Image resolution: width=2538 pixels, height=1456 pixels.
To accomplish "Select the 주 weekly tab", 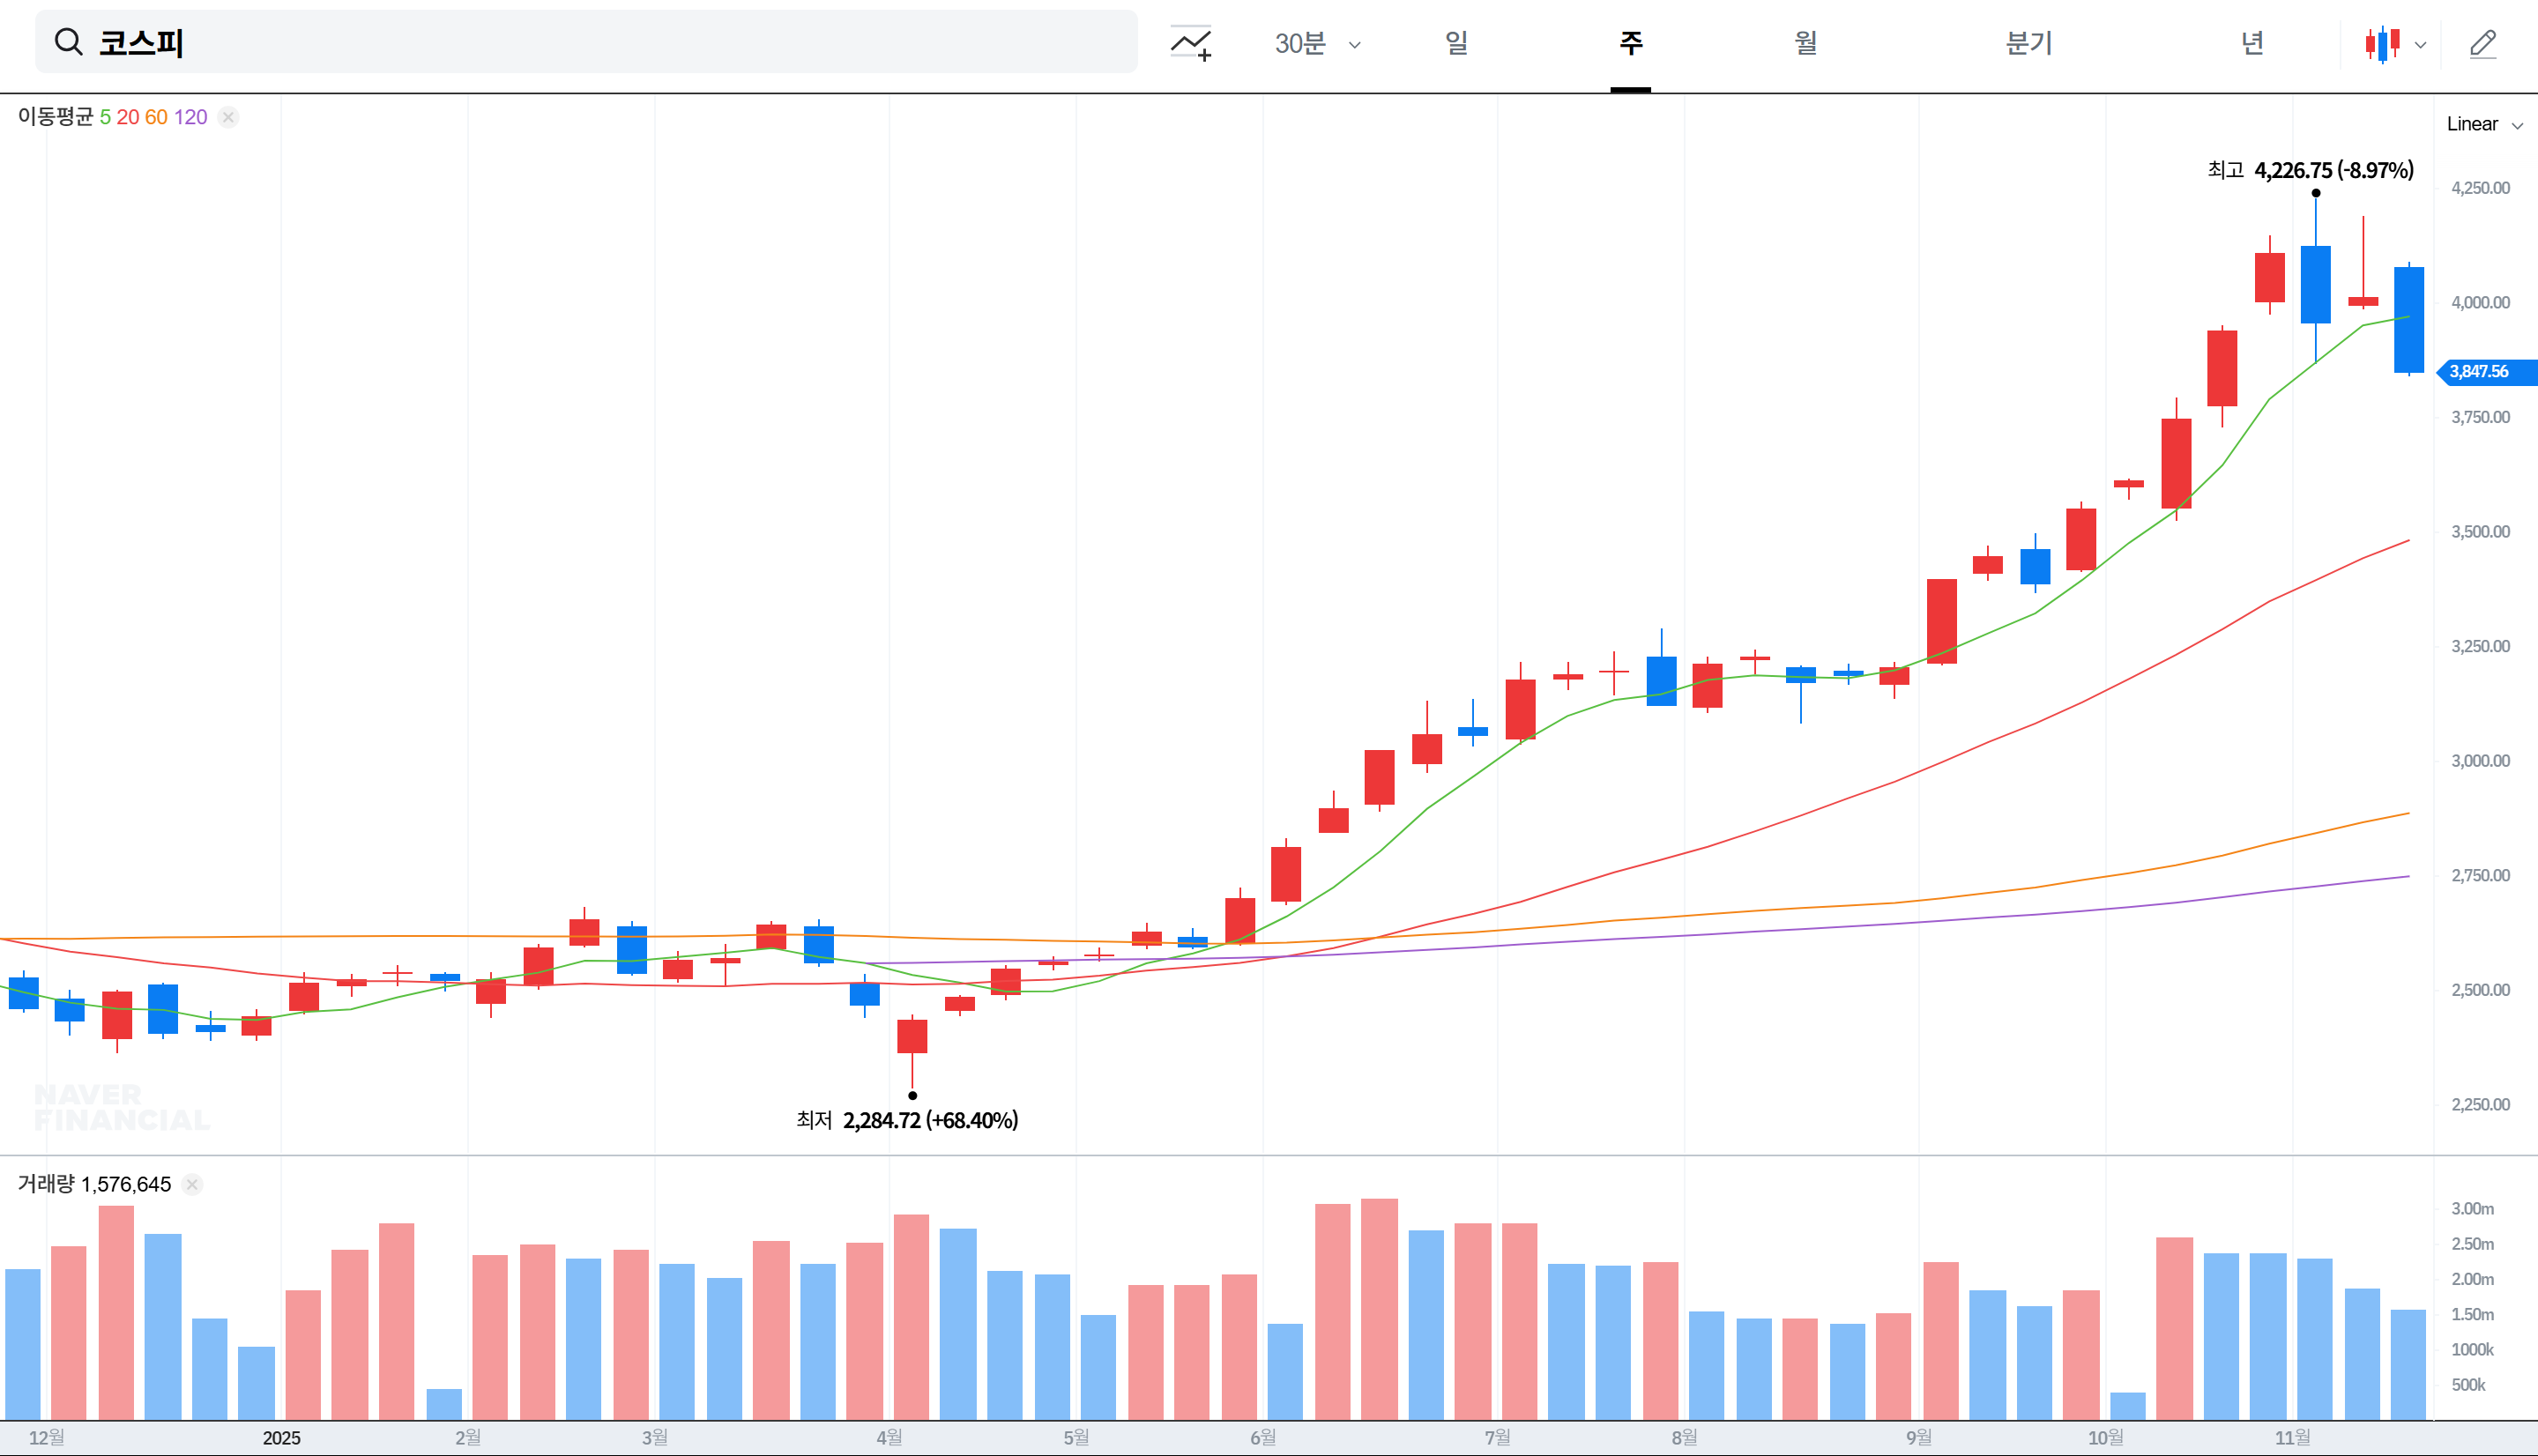I will [x=1631, y=43].
